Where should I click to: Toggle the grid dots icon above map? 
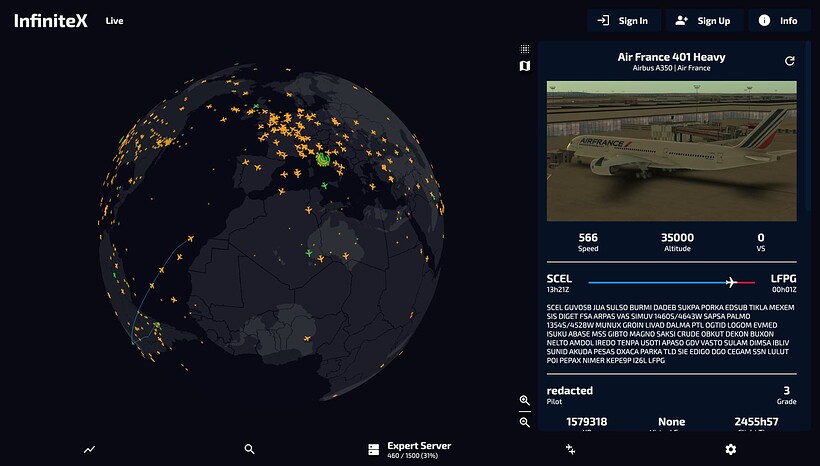(525, 49)
